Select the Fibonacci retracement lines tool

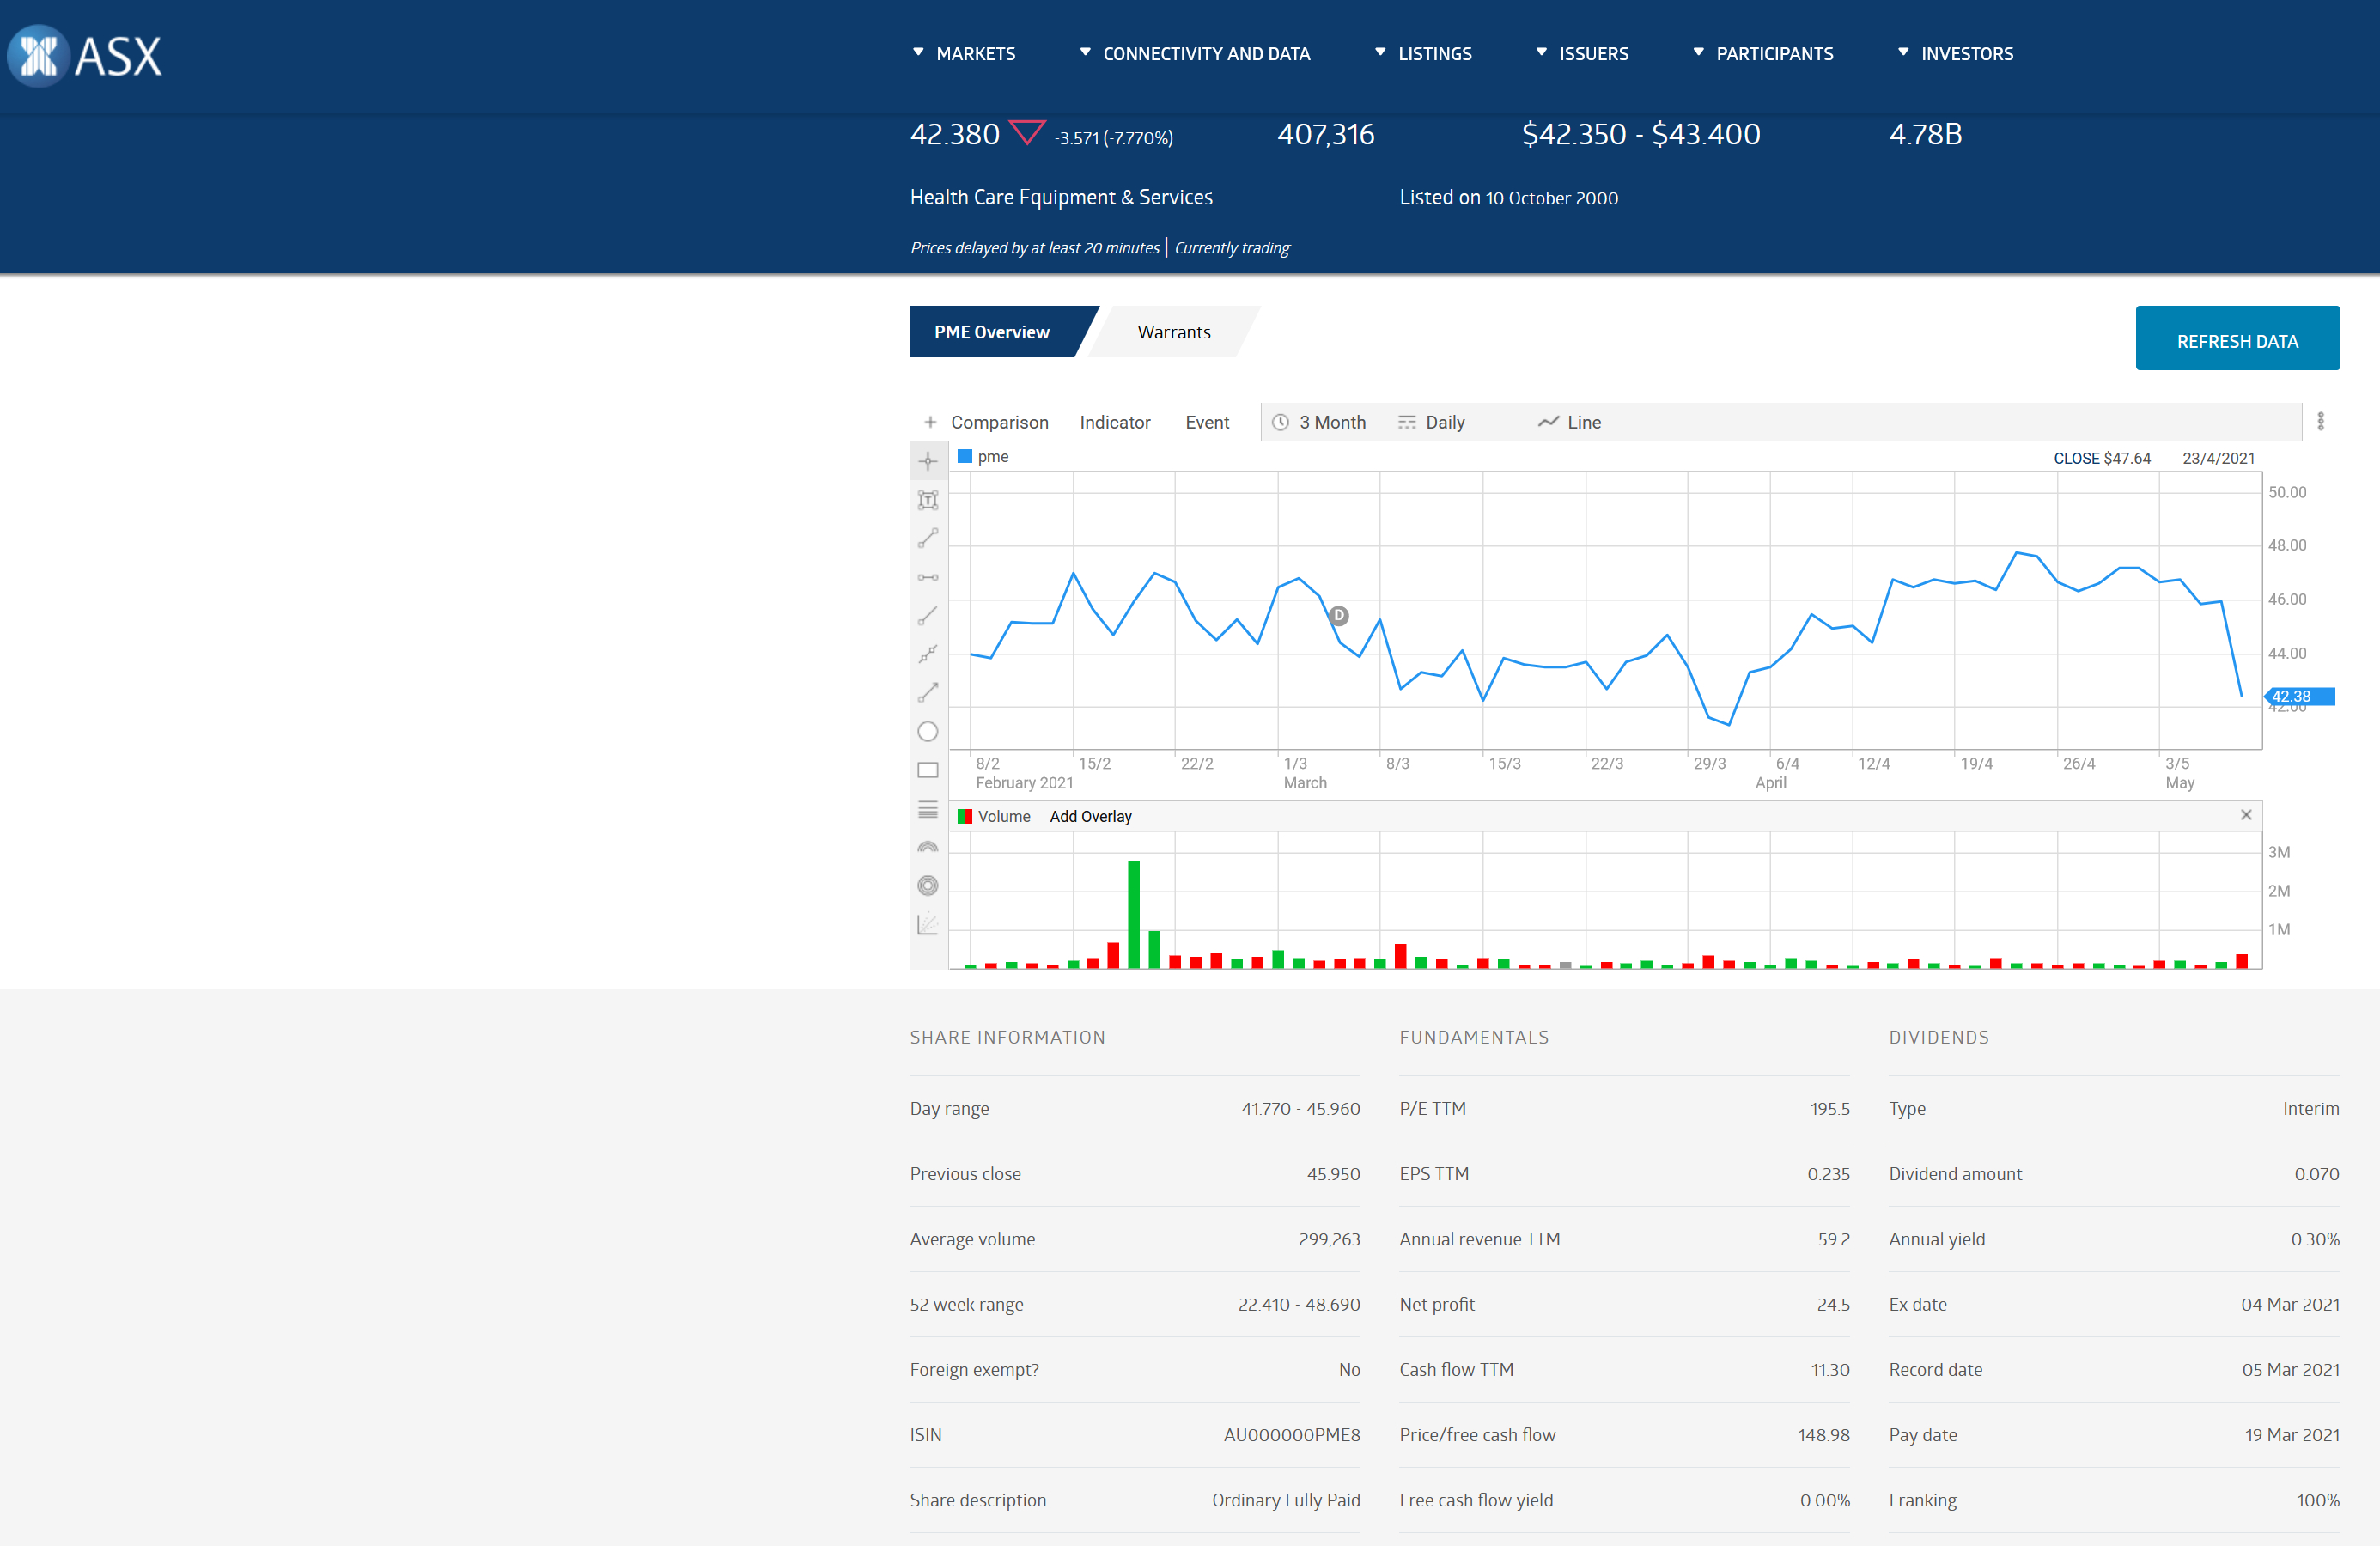pyautogui.click(x=928, y=809)
